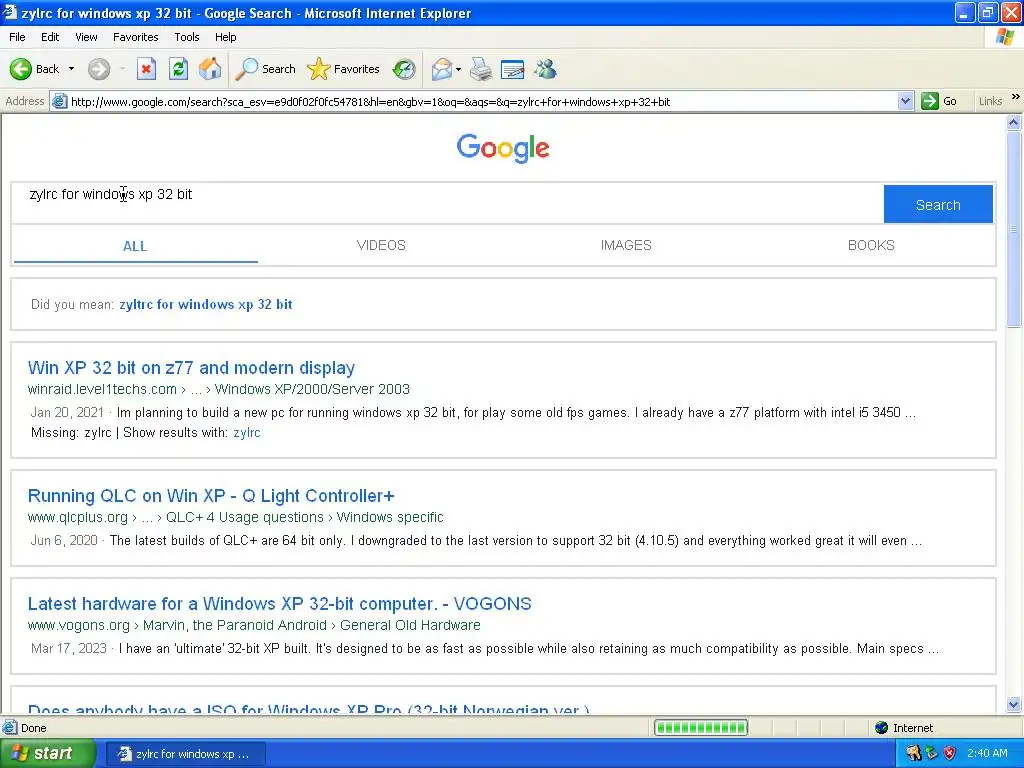The width and height of the screenshot is (1024, 768).
Task: Click the page loading progress bar
Action: click(701, 728)
